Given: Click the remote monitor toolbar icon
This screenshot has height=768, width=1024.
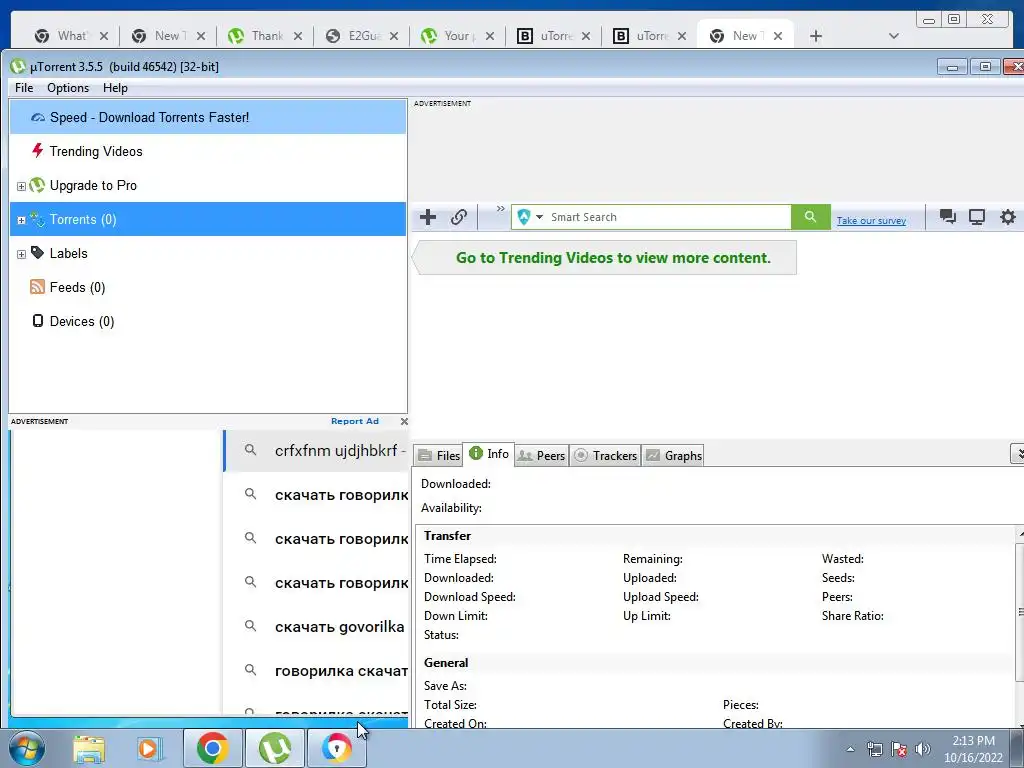Looking at the screenshot, I should click(x=977, y=217).
